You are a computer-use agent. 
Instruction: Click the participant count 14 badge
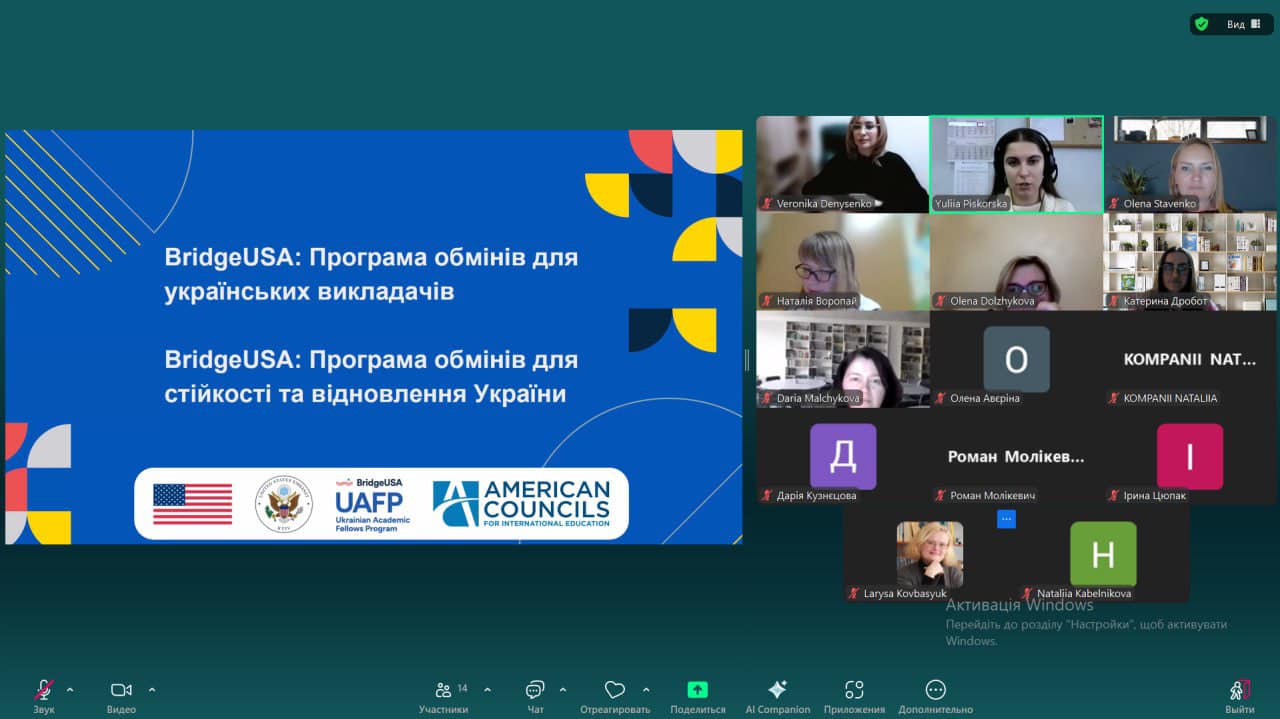click(x=463, y=688)
